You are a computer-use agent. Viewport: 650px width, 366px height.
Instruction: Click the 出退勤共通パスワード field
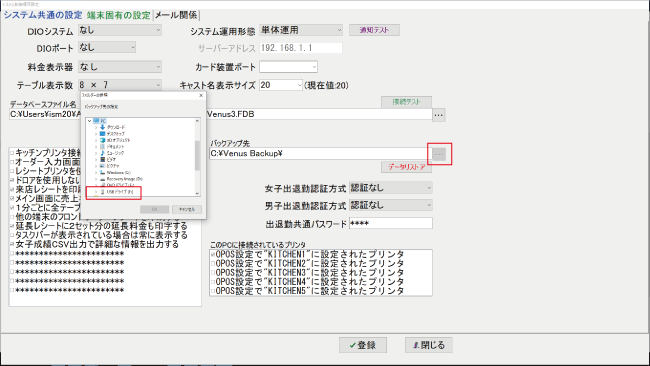click(391, 223)
